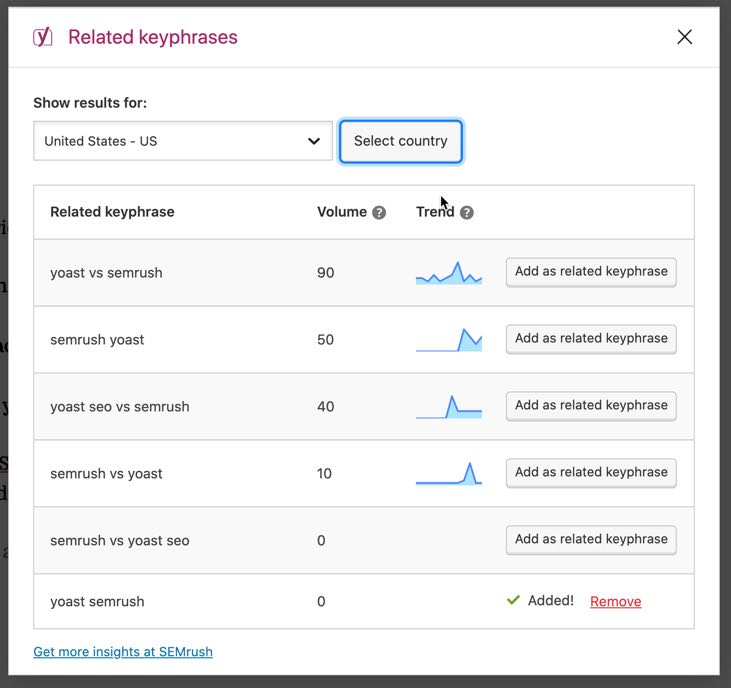The height and width of the screenshot is (688, 731).
Task: Click the trend chart for 'yoast vs semrush'
Action: 449,273
